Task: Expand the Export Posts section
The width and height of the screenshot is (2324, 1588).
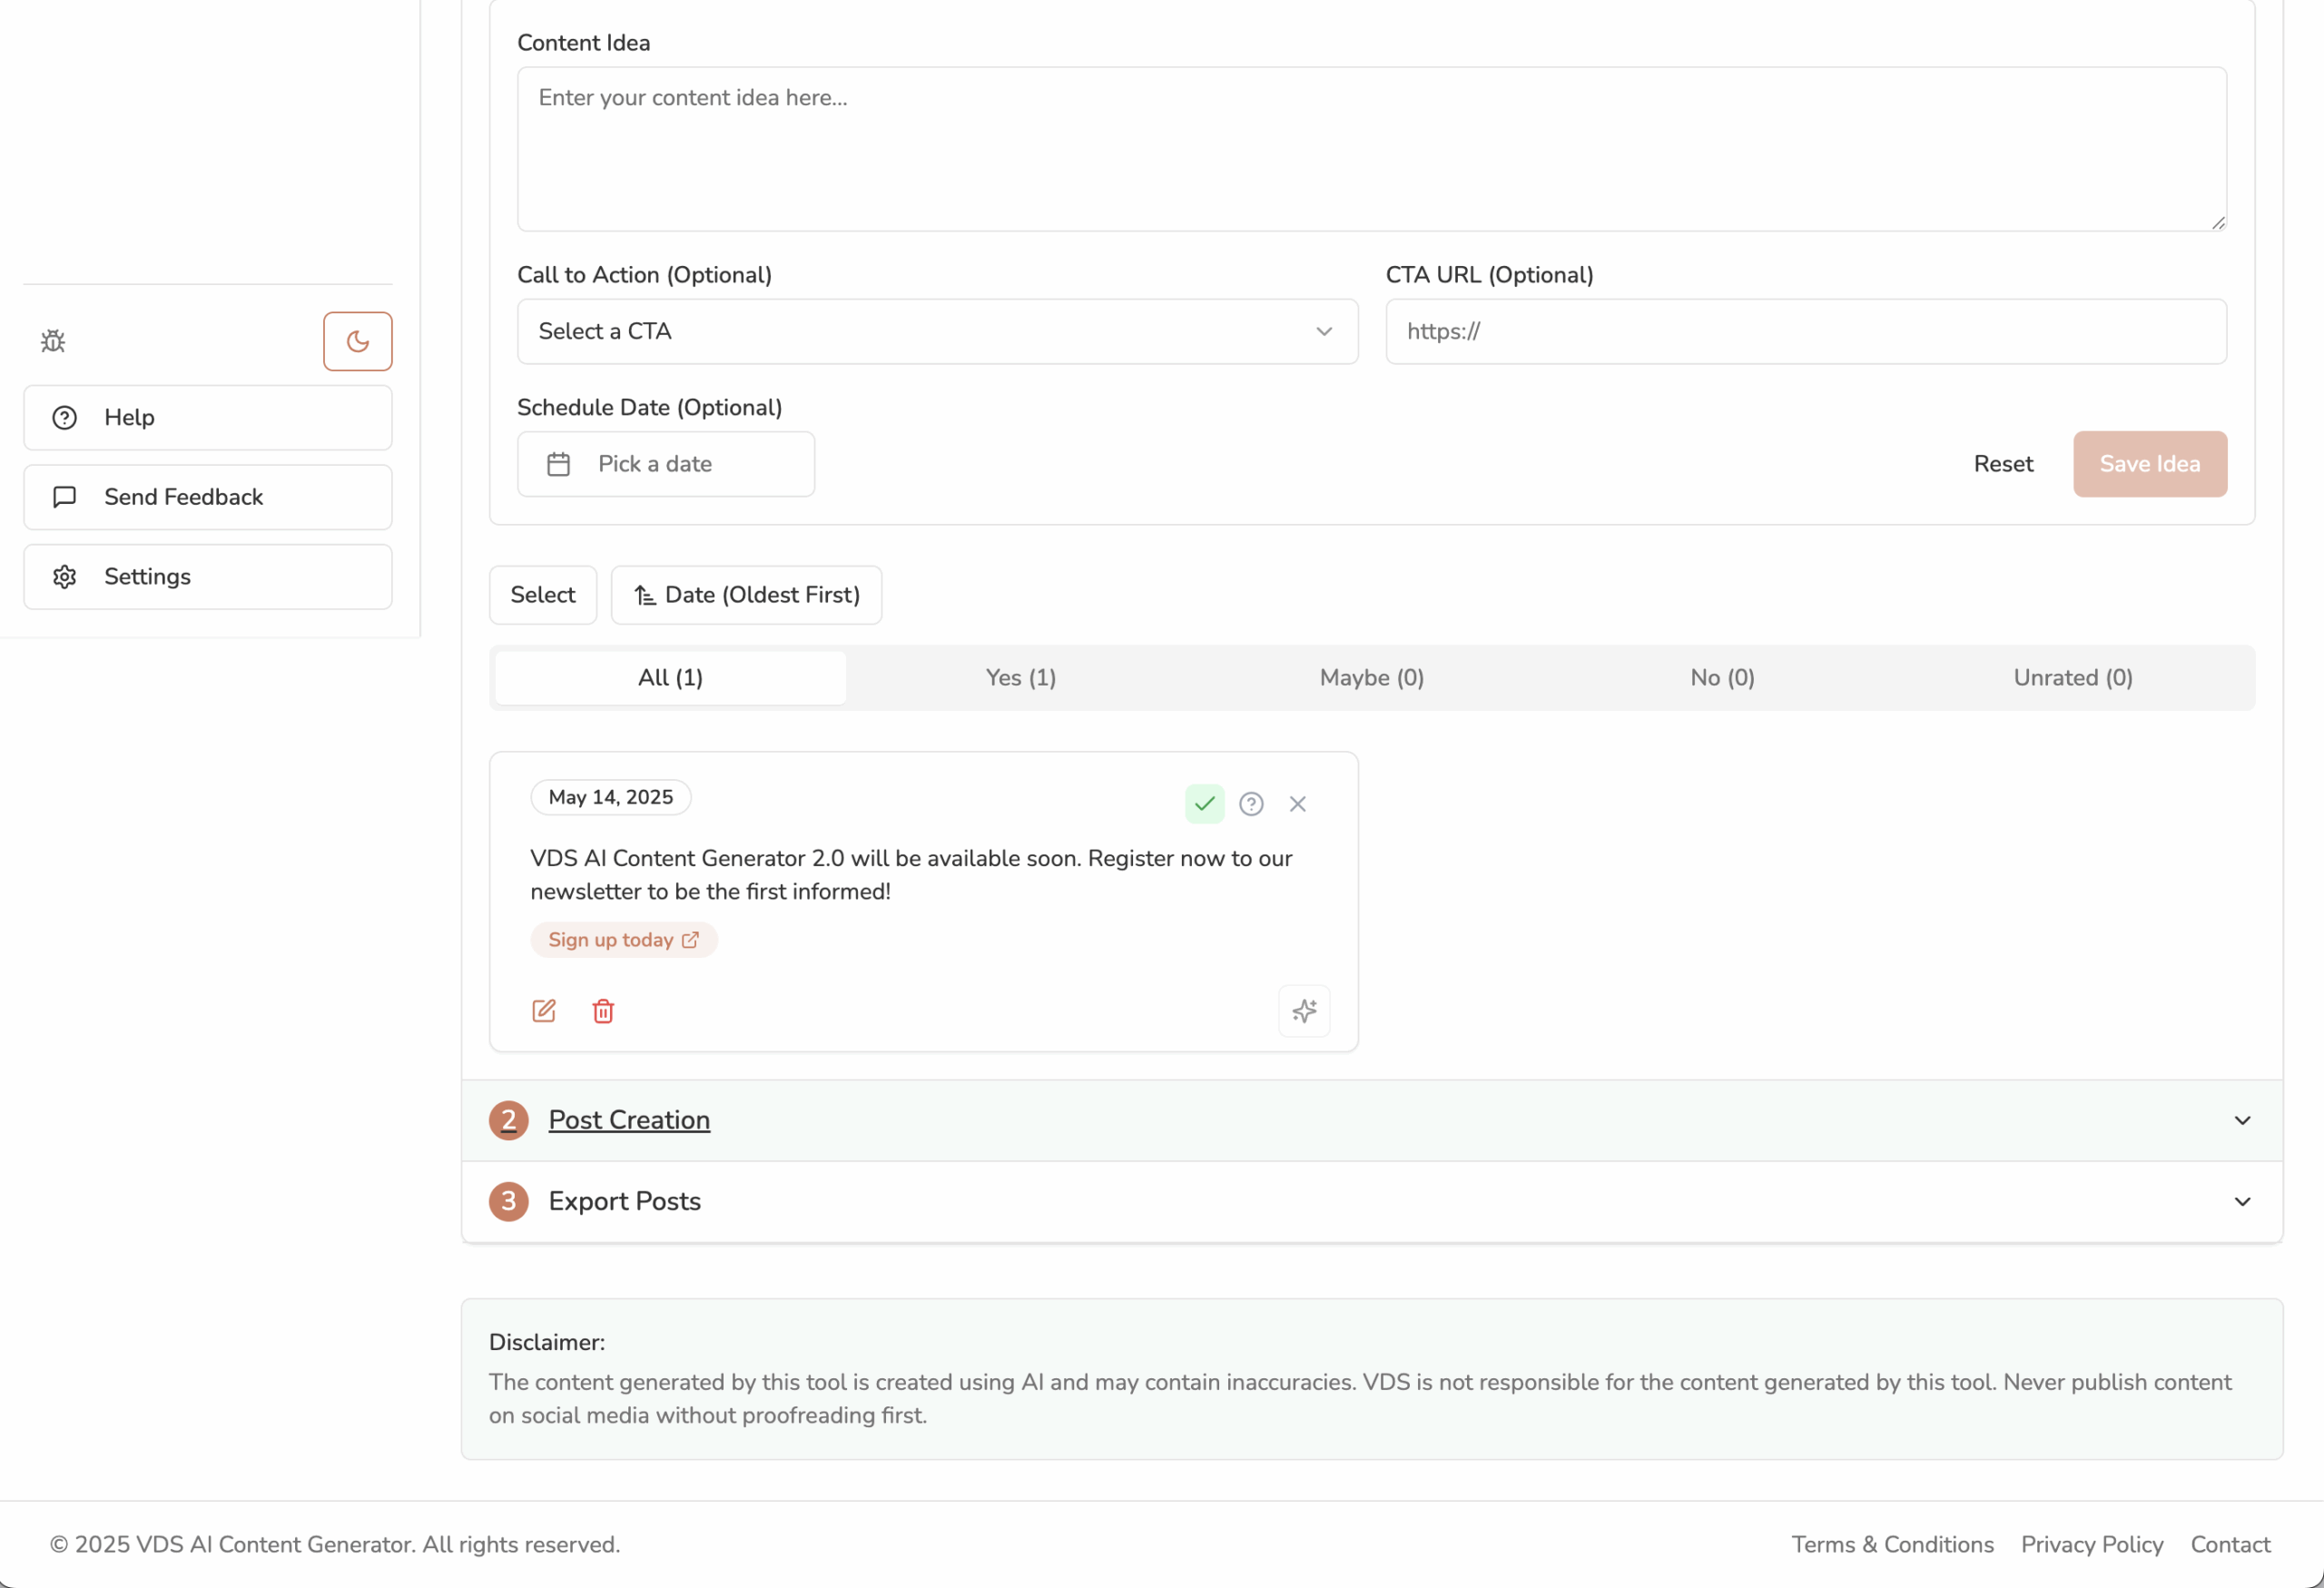Action: click(x=1372, y=1201)
